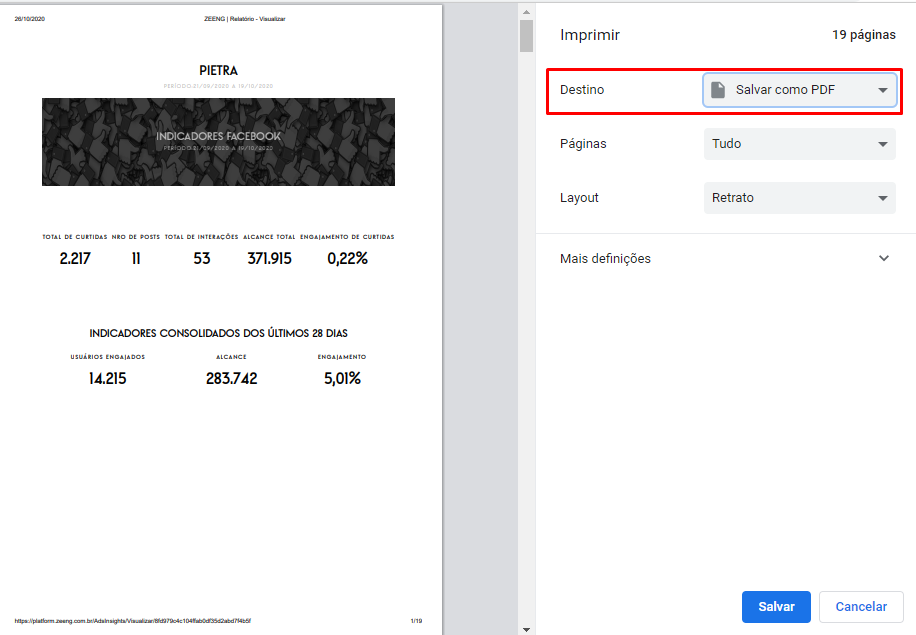The height and width of the screenshot is (635, 916).
Task: Click the 19 páginas count label
Action: coord(863,35)
